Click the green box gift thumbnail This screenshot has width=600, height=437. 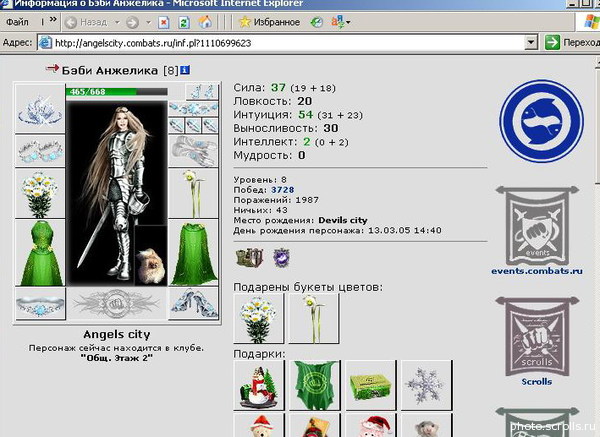pyautogui.click(x=370, y=385)
